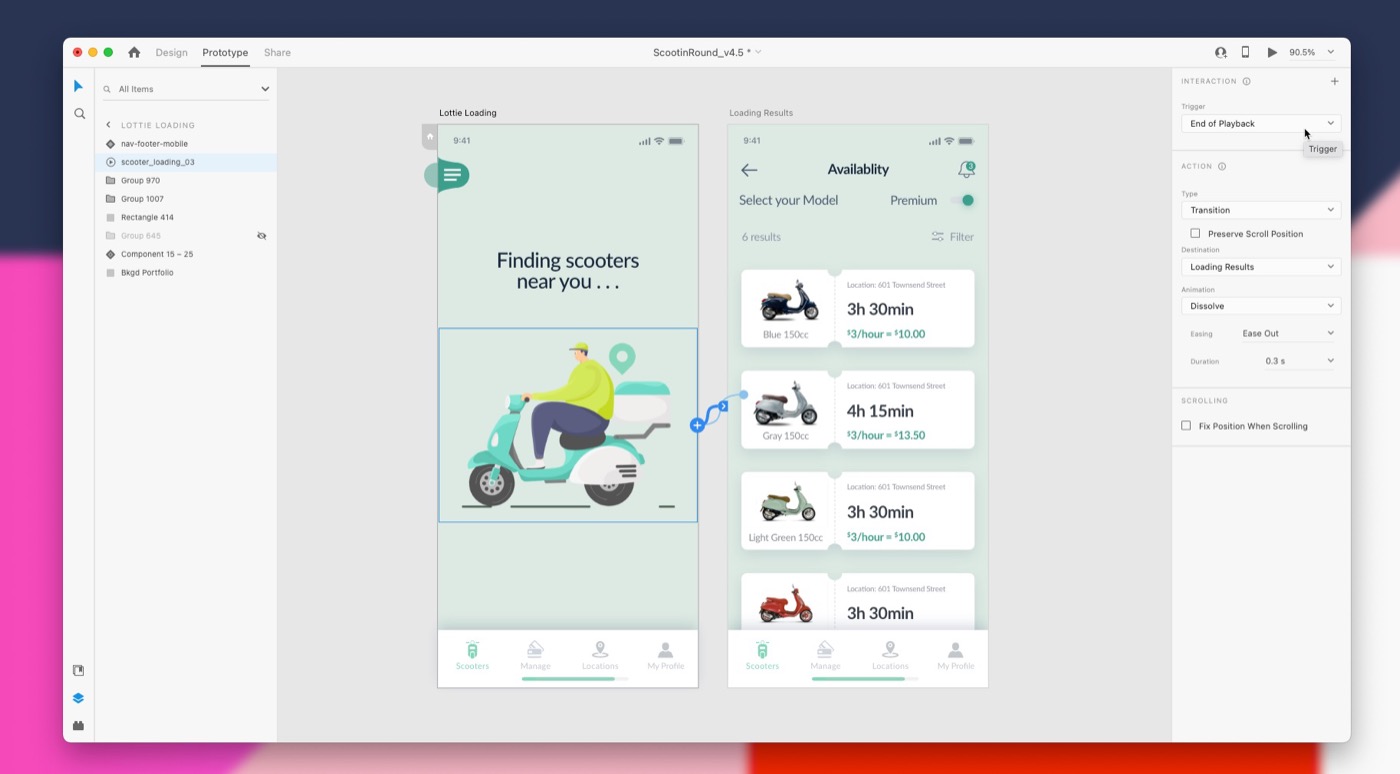
Task: Show the hidden Group 645 layer
Action: 261,236
